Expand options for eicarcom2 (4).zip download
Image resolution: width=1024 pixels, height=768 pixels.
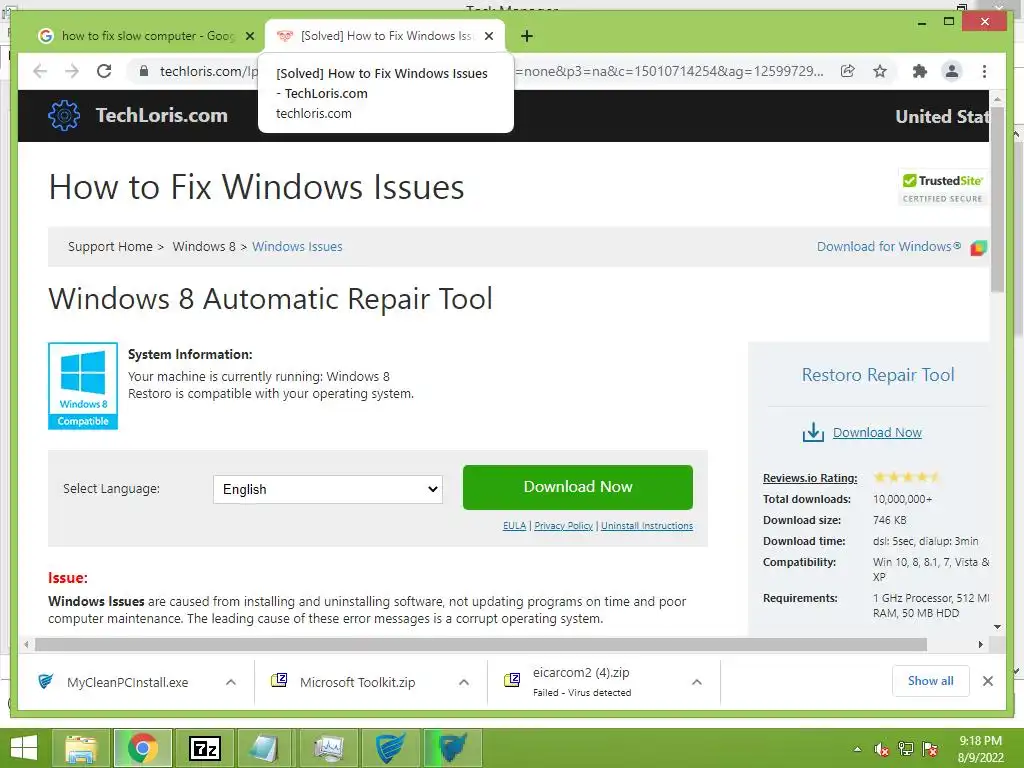tap(697, 682)
